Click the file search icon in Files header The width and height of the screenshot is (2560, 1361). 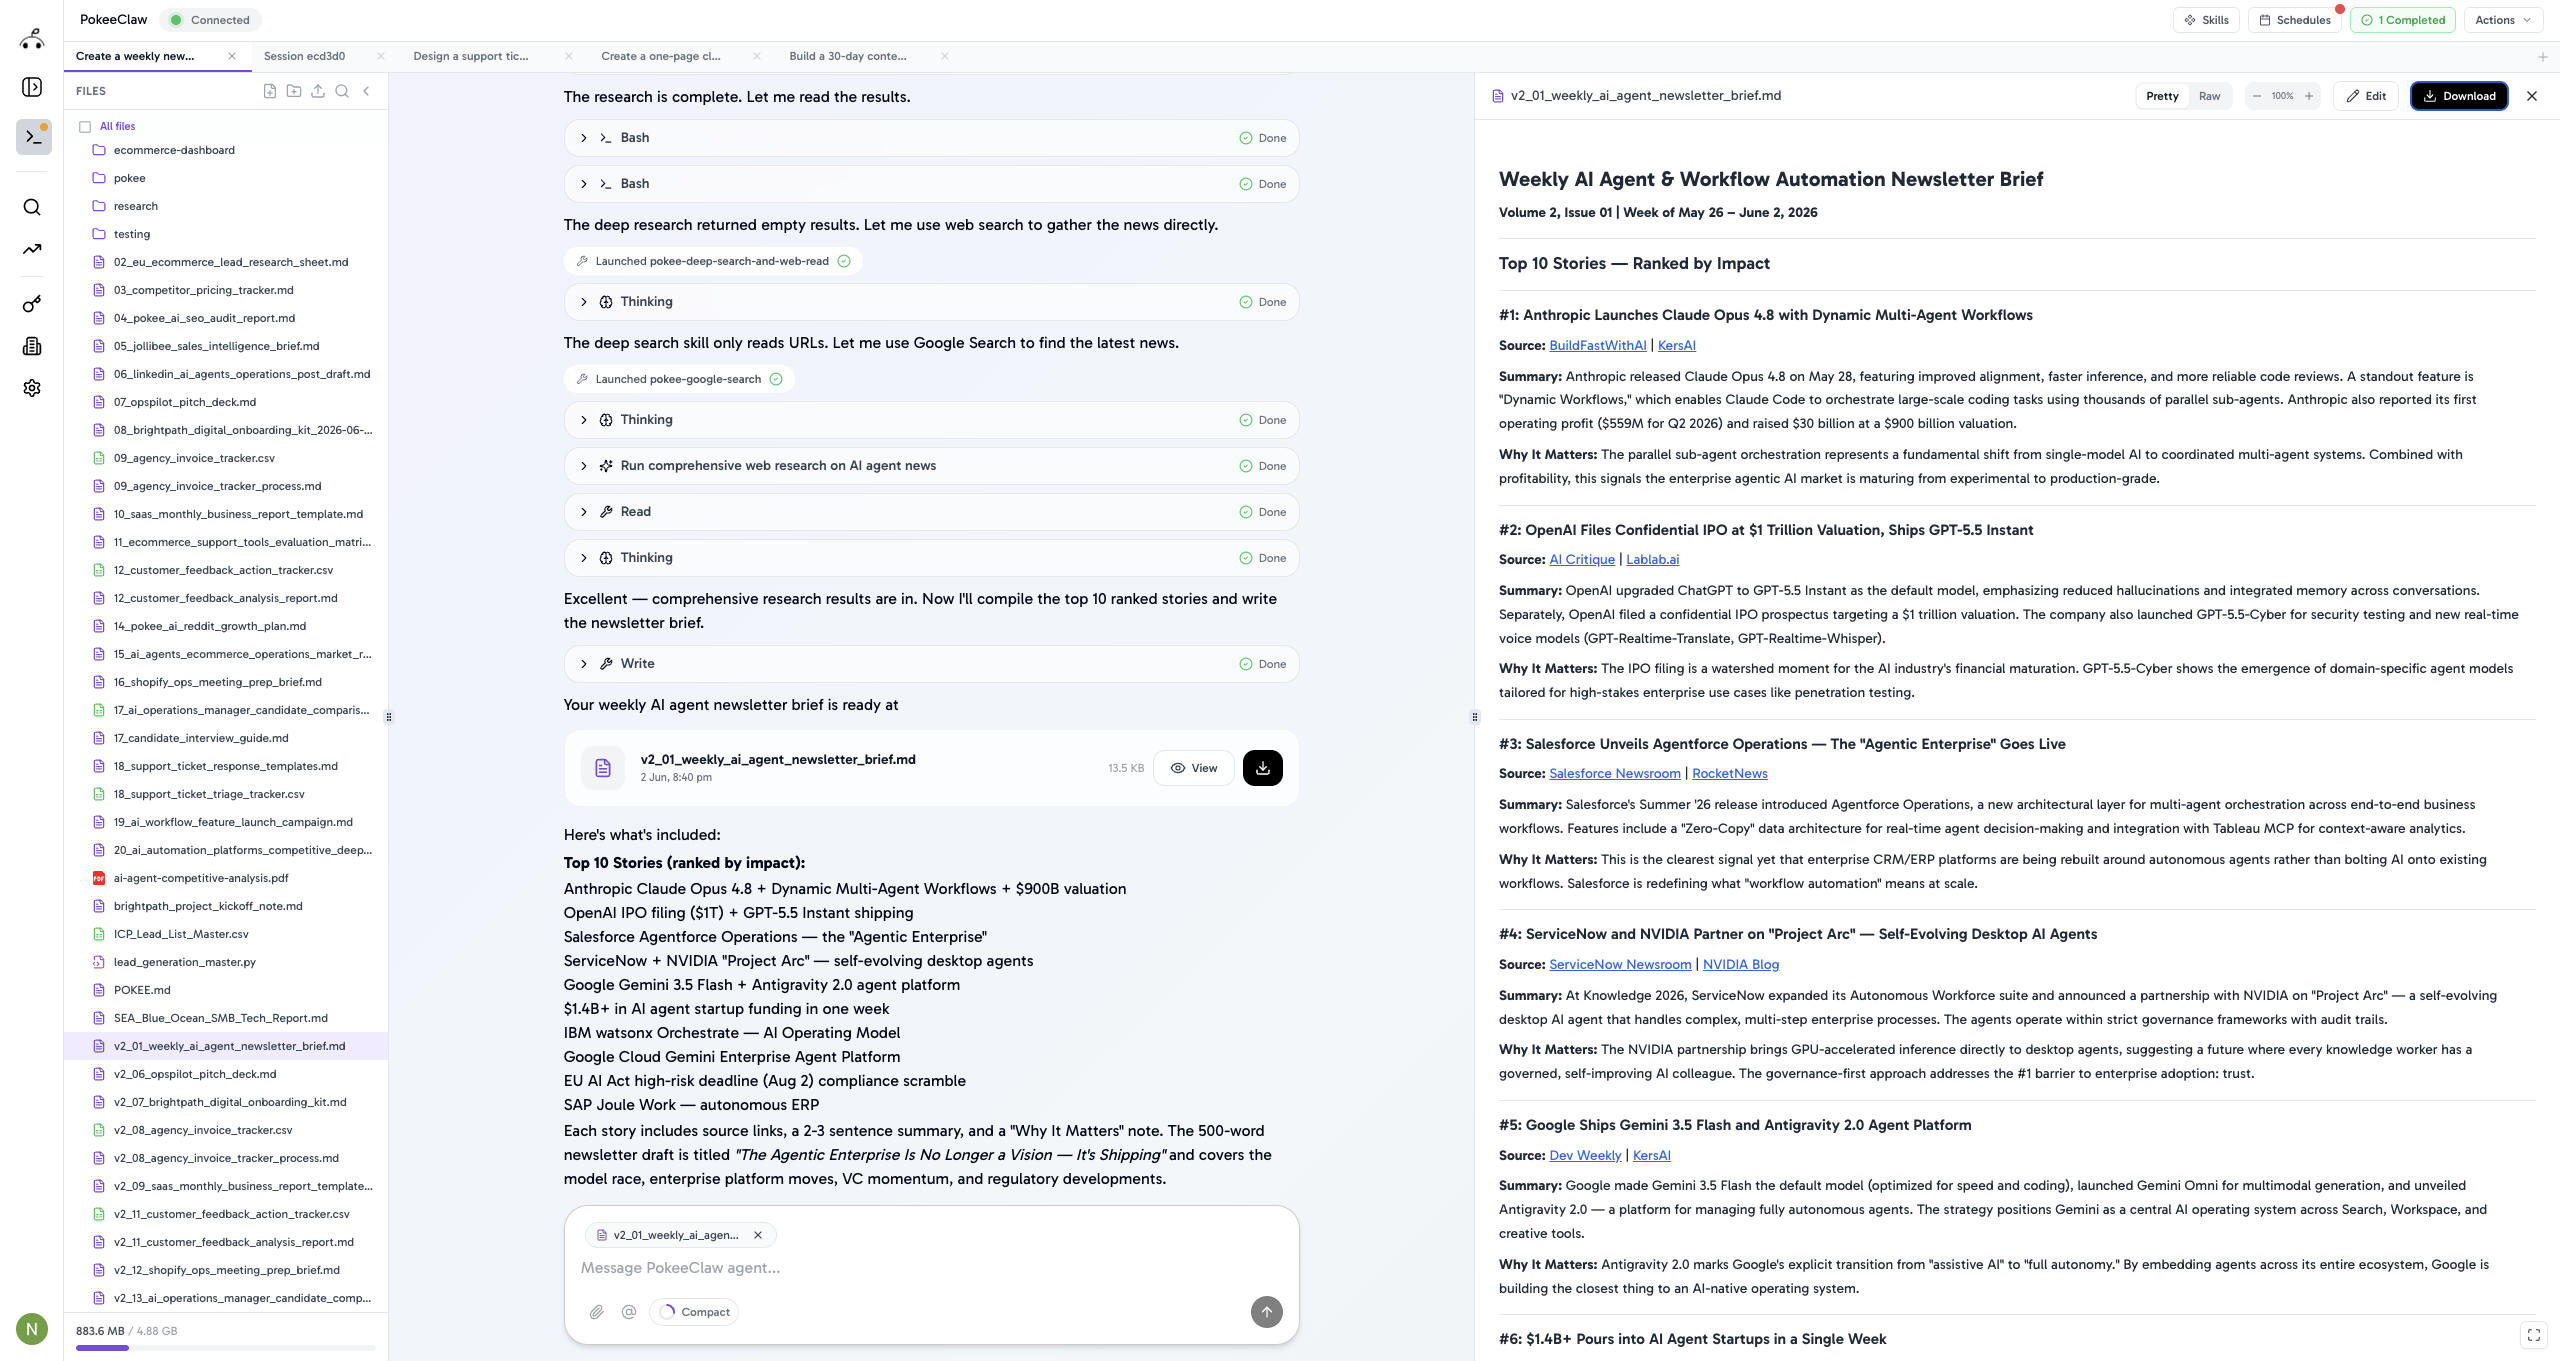[342, 91]
